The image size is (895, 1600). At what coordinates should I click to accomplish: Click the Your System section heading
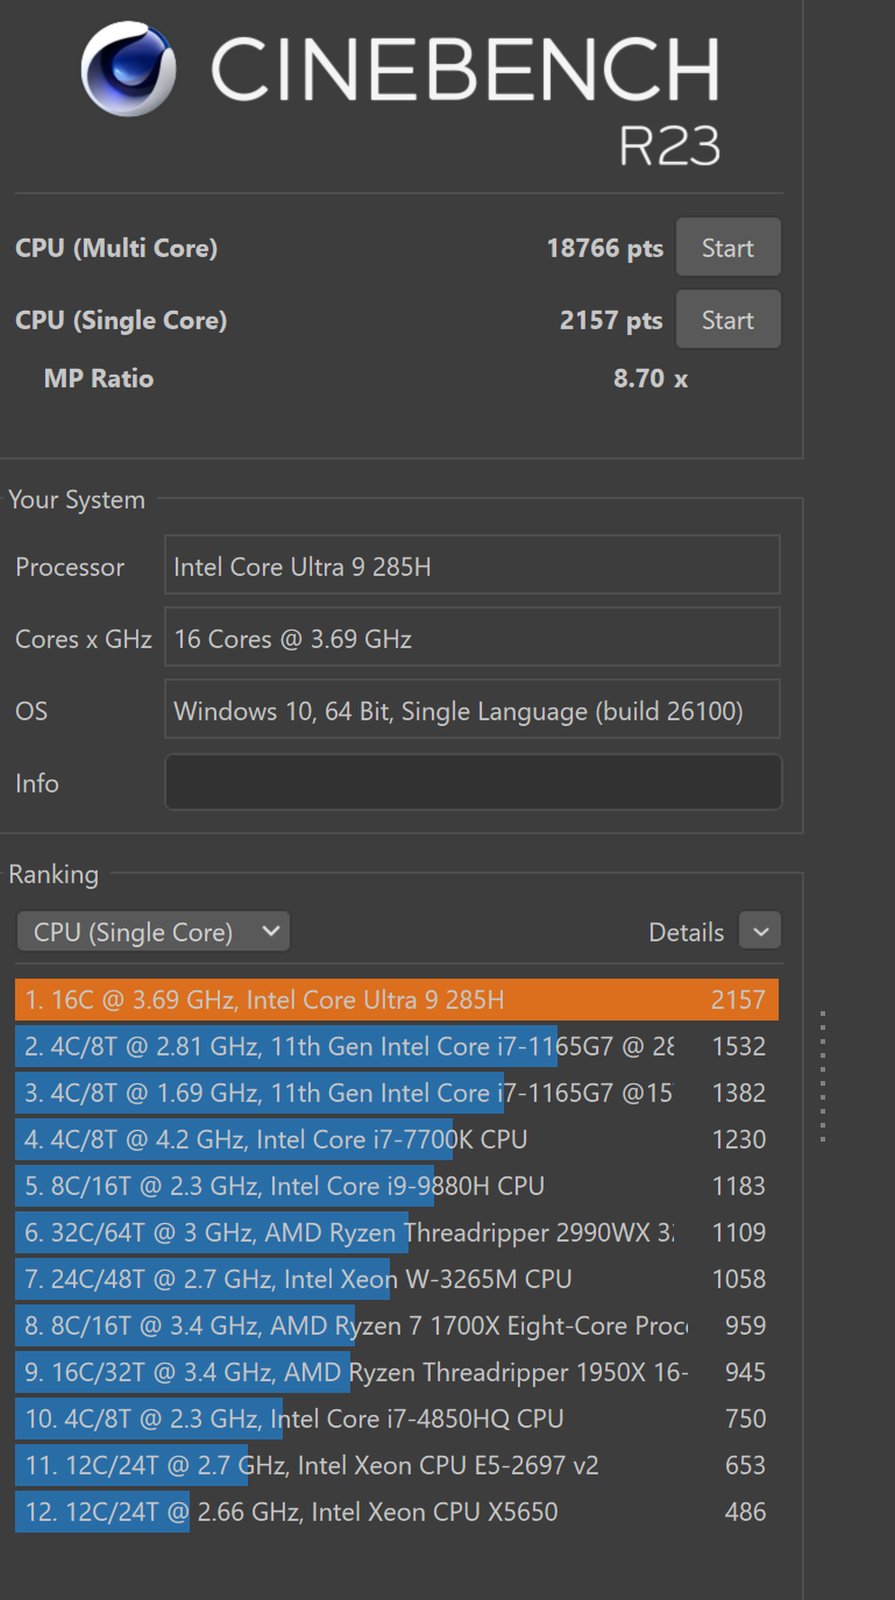pos(77,499)
